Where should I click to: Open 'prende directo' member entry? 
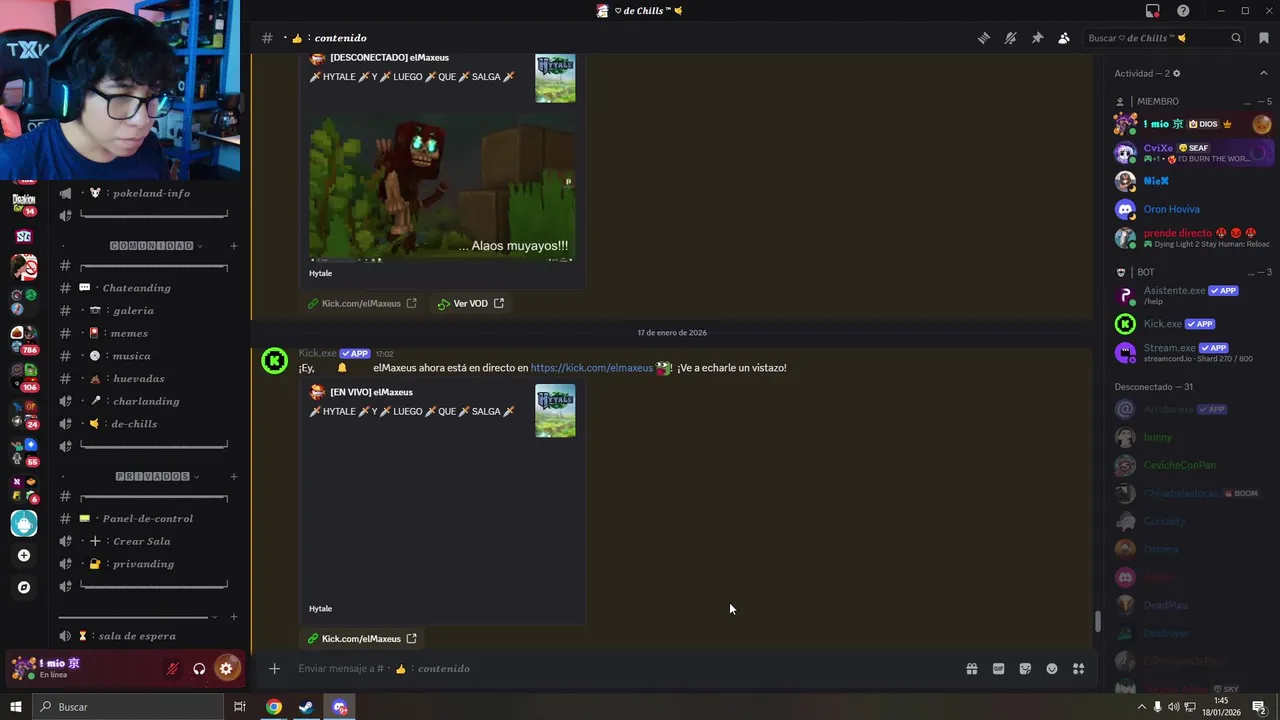pos(1192,238)
